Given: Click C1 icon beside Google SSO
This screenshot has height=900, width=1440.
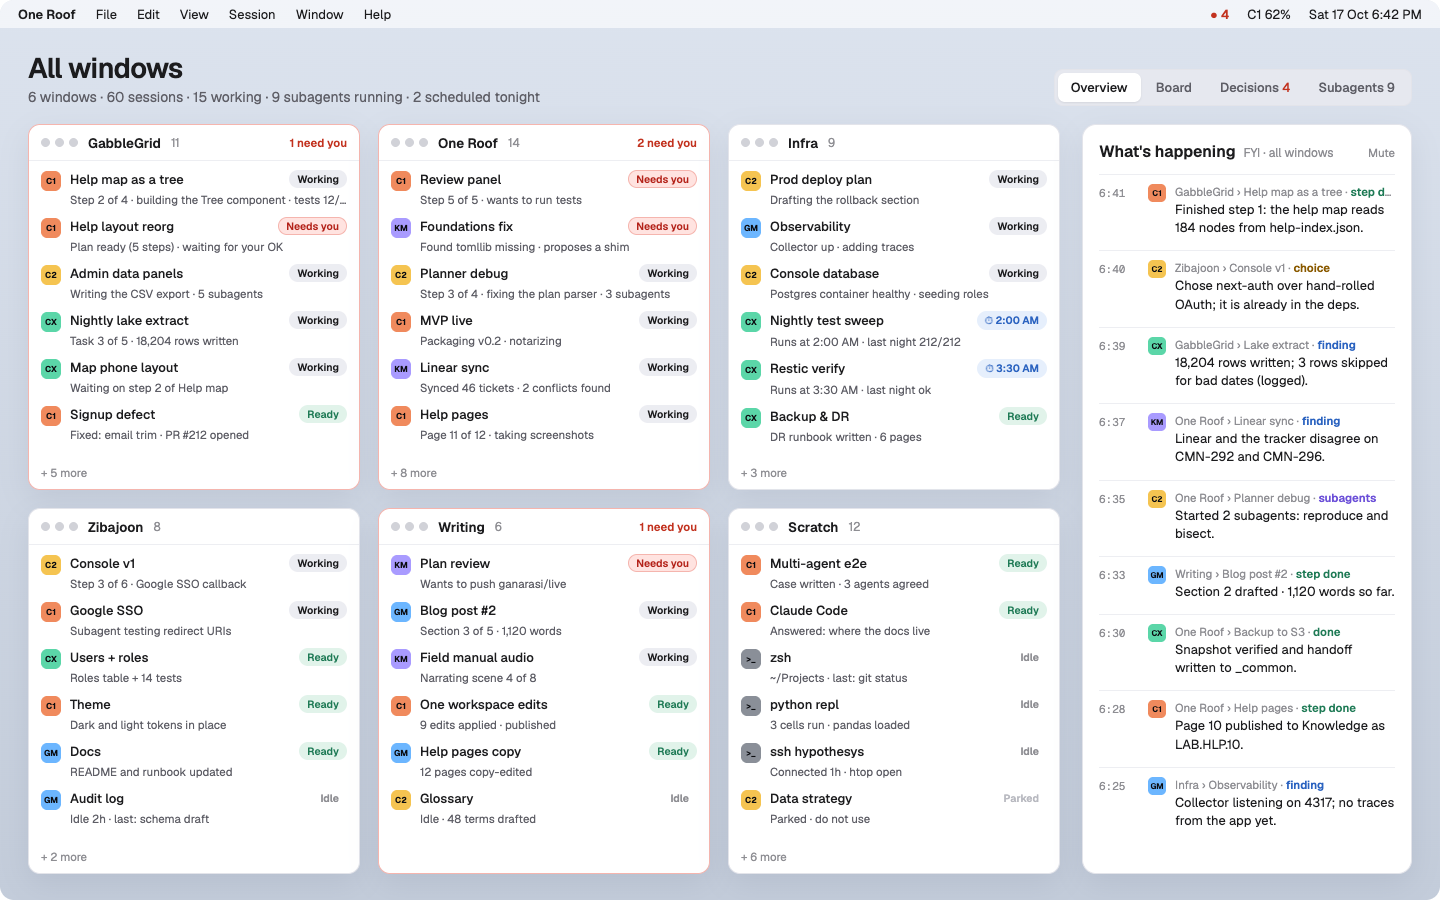Looking at the screenshot, I should (x=51, y=612).
